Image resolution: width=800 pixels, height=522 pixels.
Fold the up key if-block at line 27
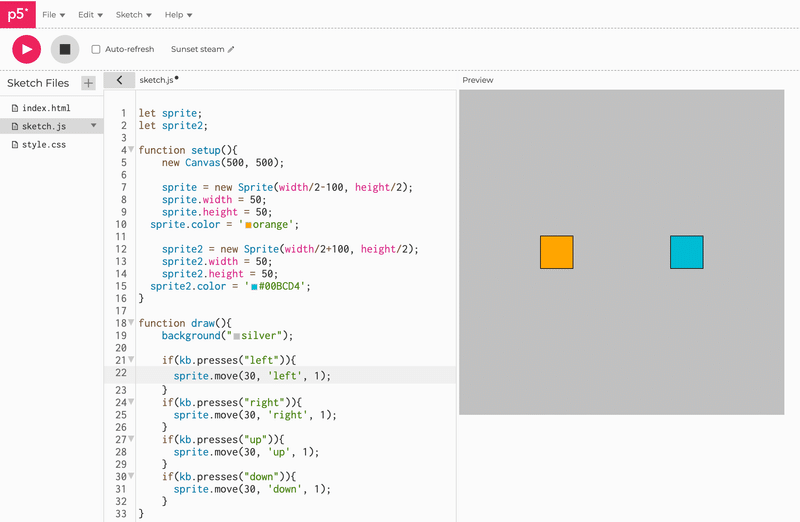[131, 439]
